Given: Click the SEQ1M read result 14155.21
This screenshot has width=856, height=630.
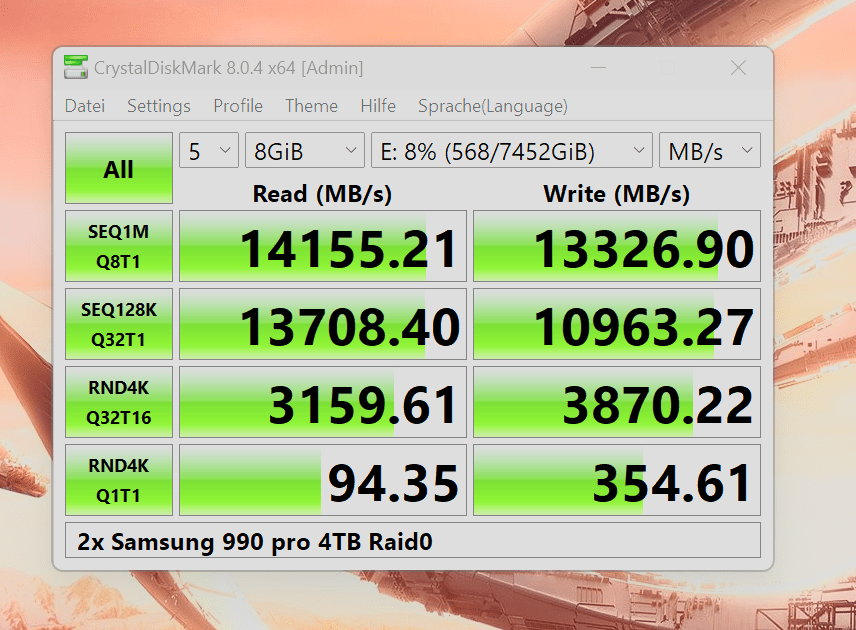Looking at the screenshot, I should click(x=323, y=246).
